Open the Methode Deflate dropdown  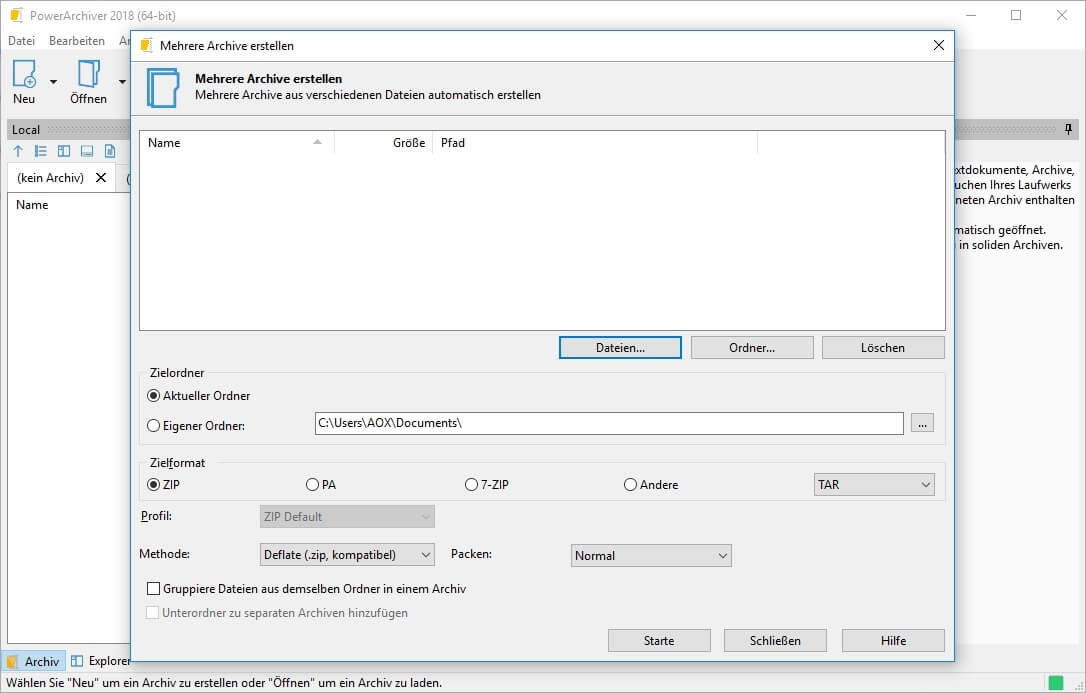(x=346, y=555)
